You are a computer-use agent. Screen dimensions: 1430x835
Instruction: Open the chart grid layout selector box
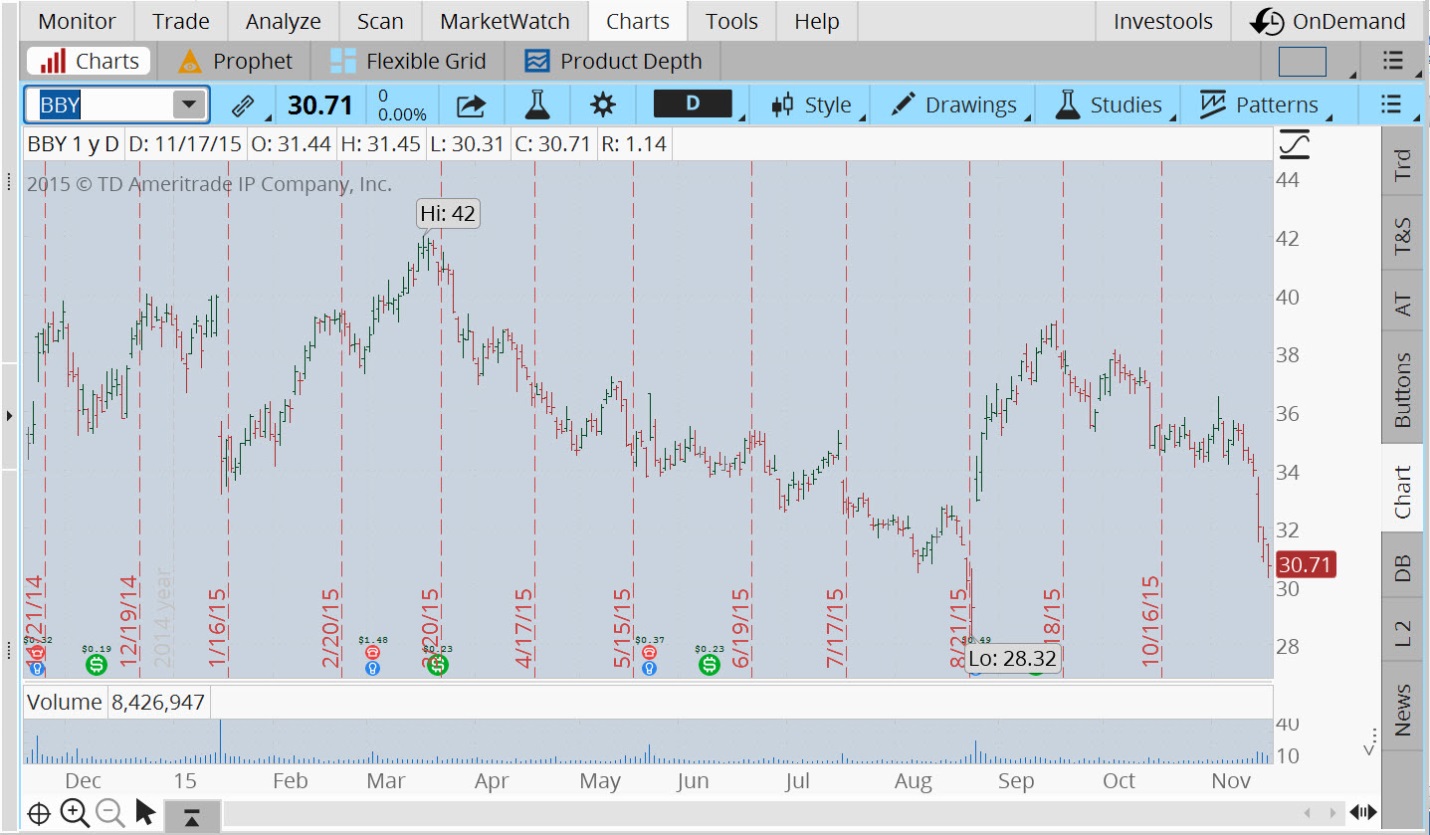pos(1302,62)
